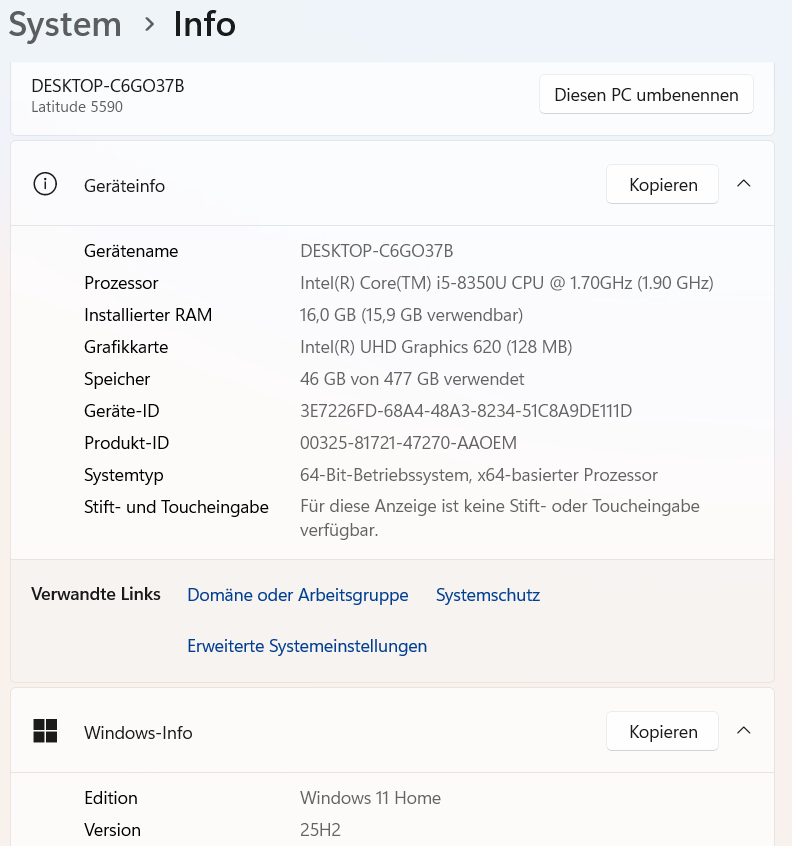
Task: Select the DESKTOP-C6GO37B header name
Action: [x=108, y=86]
